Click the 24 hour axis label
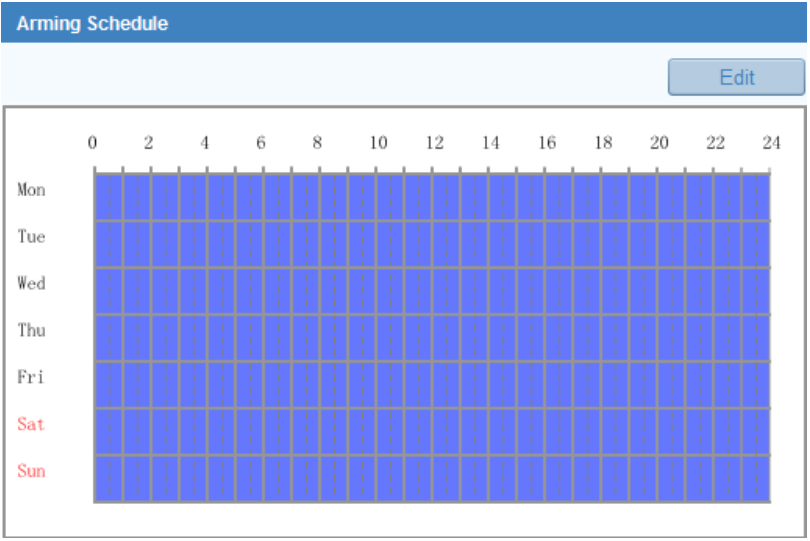The image size is (810, 541). tap(771, 143)
